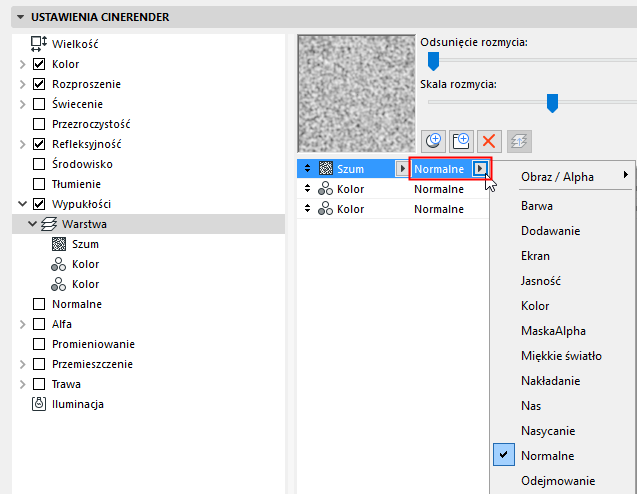
Task: Enable the Przezroczystość checkbox
Action: coord(39,124)
